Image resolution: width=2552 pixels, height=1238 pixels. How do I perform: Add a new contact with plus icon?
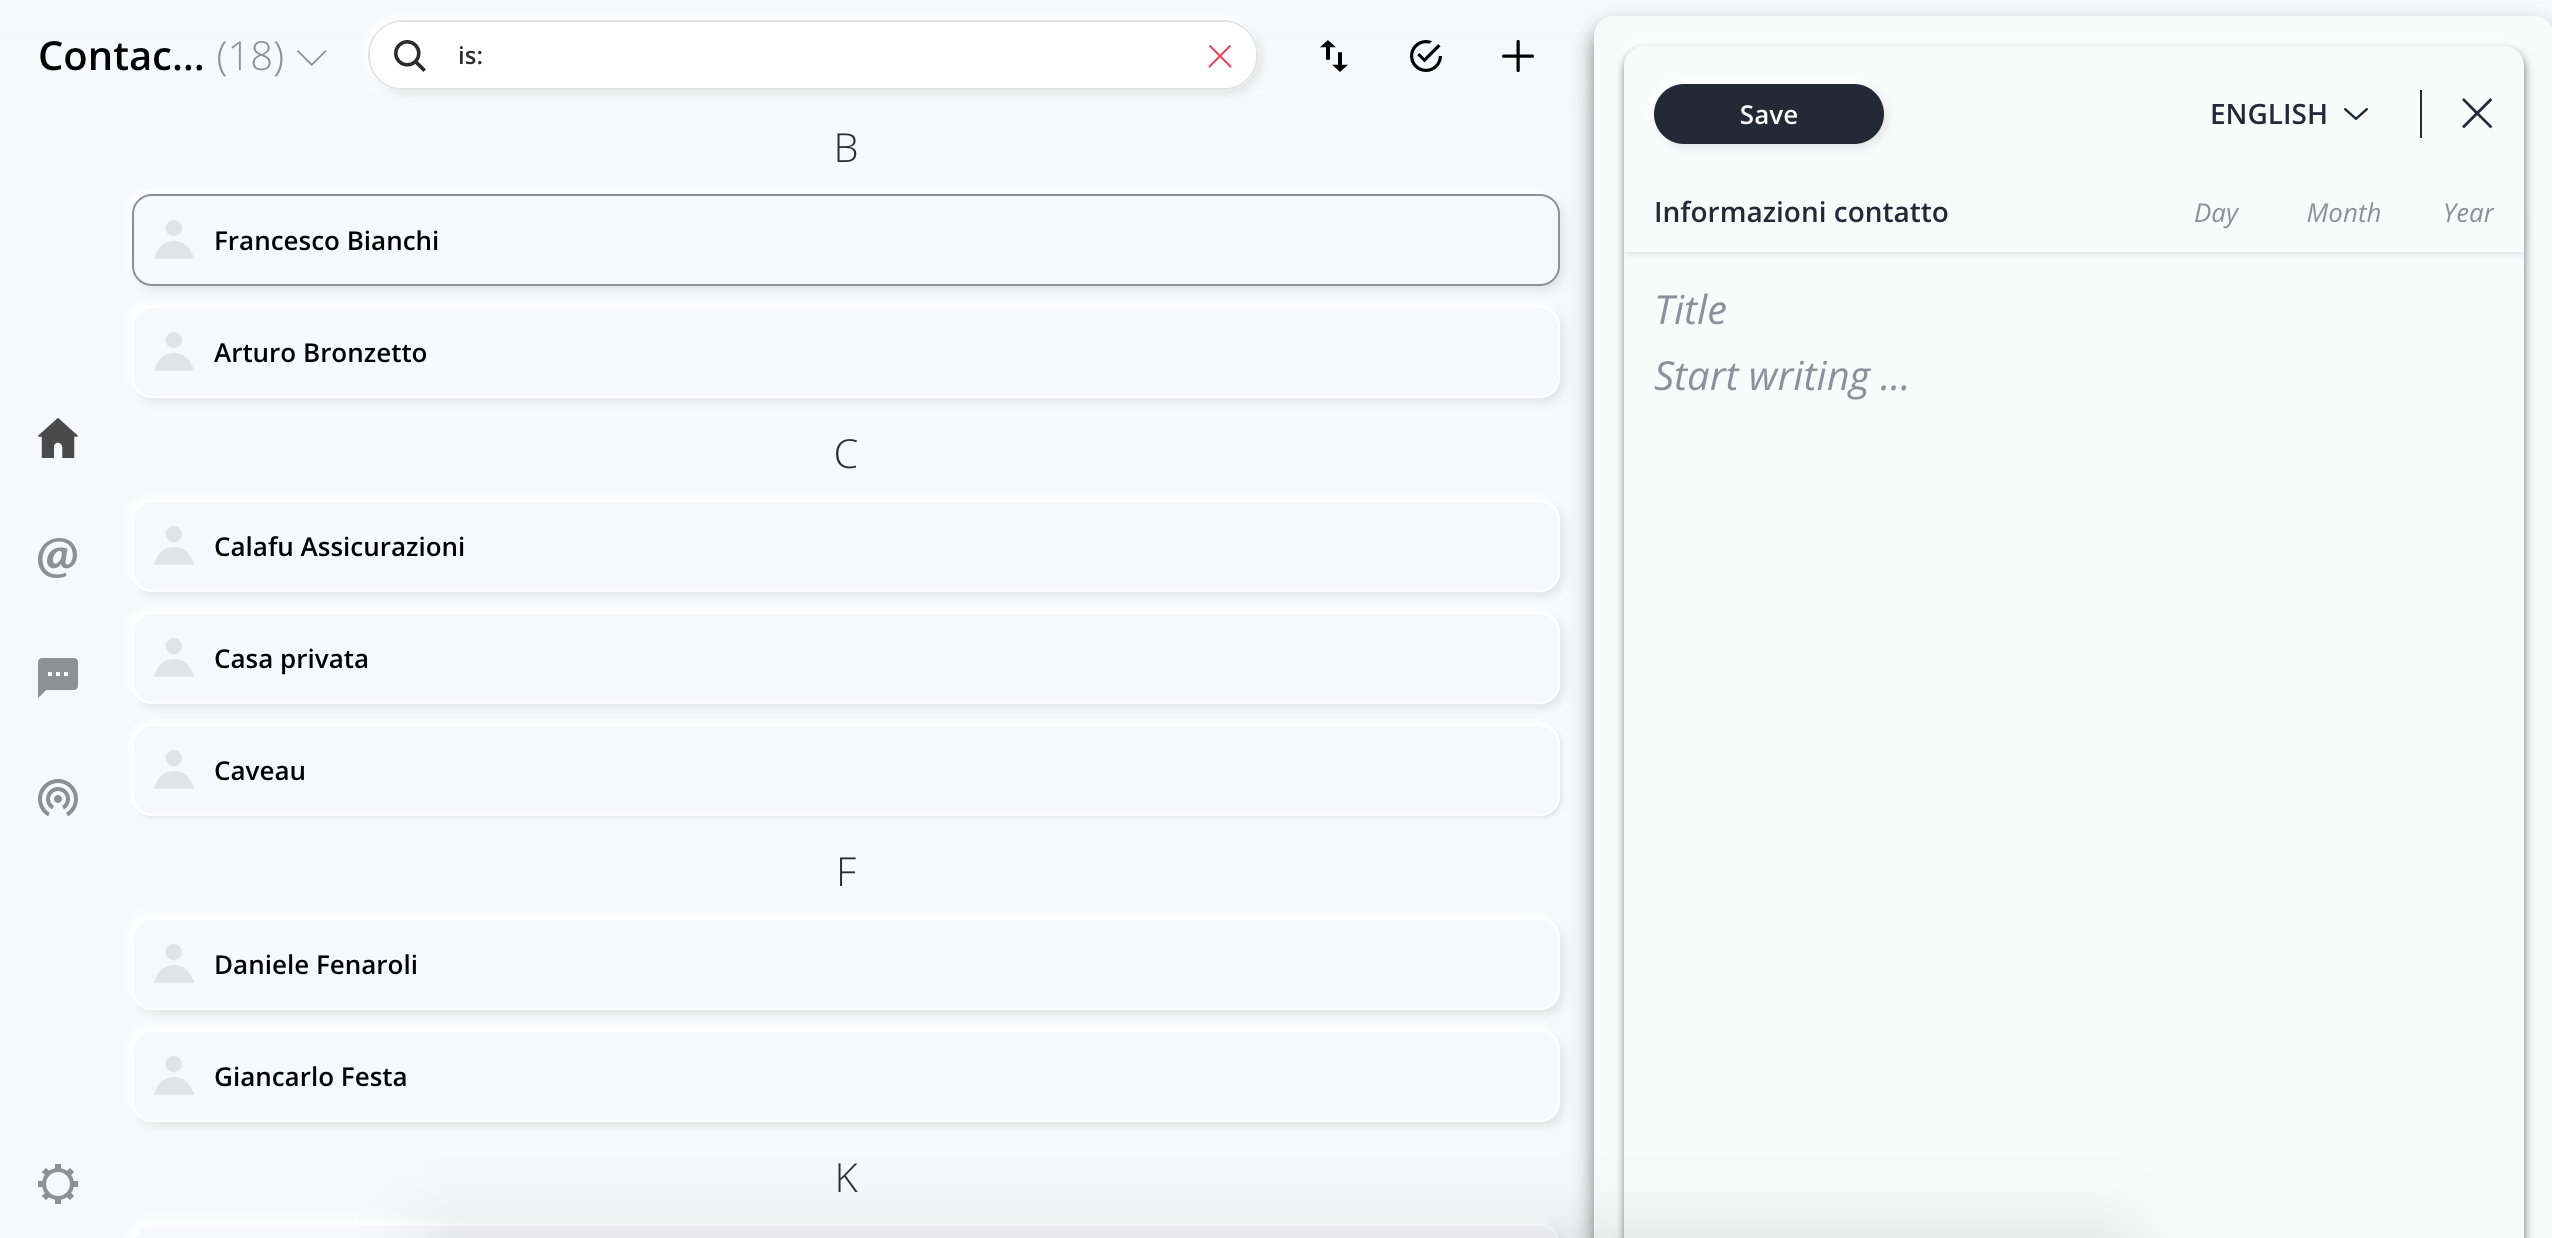[1518, 56]
